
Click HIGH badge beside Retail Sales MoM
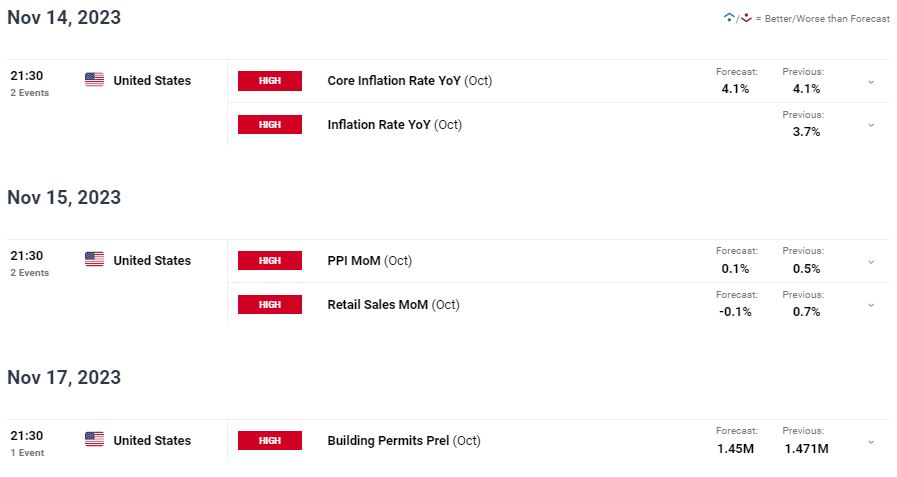(270, 304)
